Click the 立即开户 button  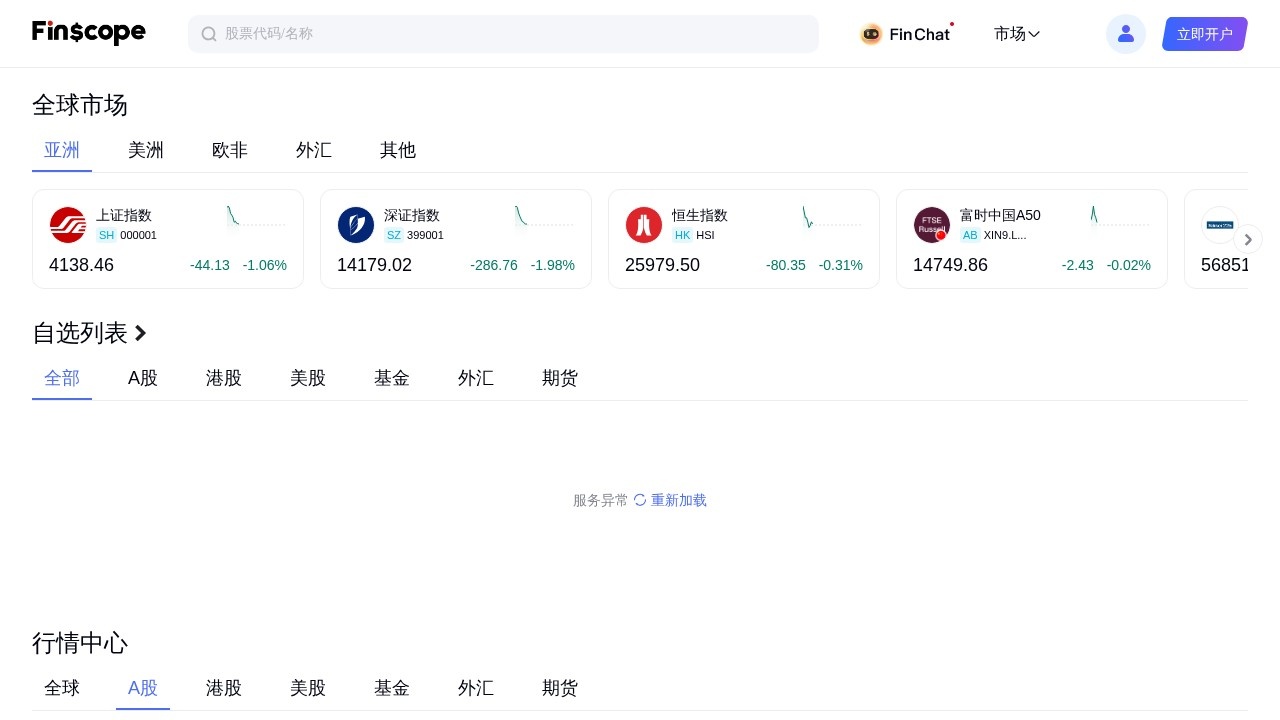[x=1204, y=34]
